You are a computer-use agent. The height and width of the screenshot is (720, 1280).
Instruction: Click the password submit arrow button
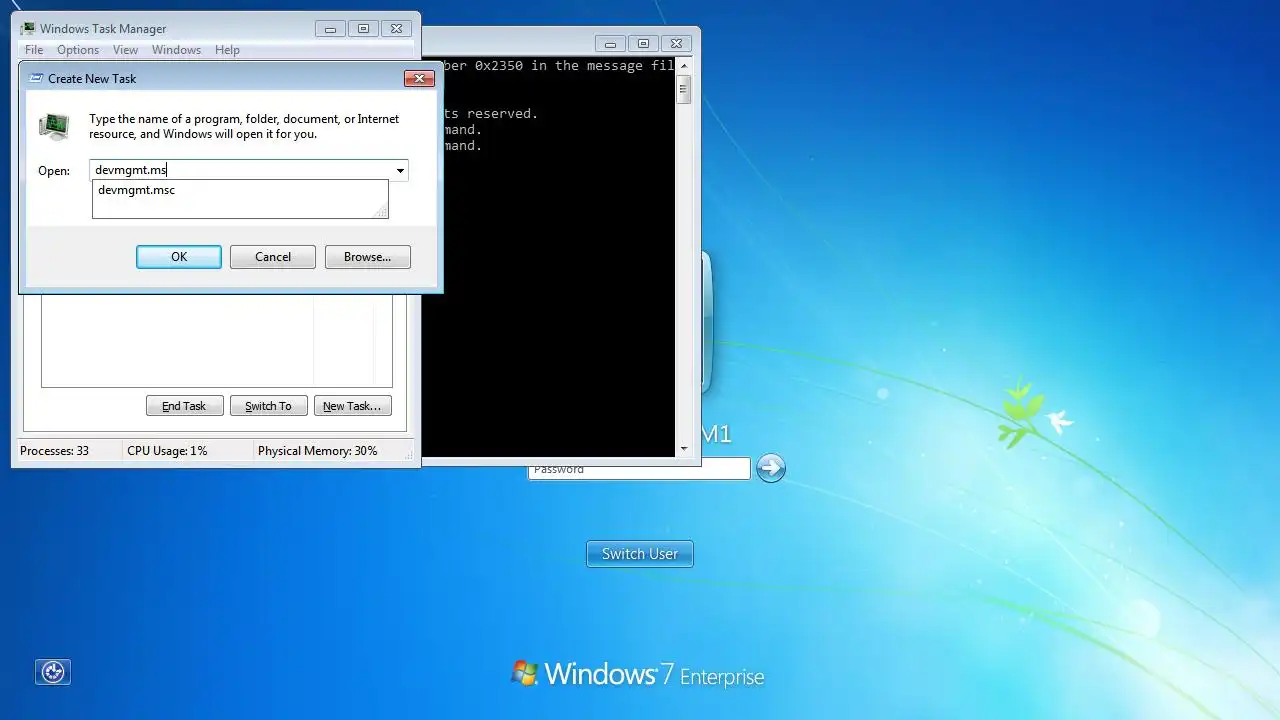tap(770, 468)
